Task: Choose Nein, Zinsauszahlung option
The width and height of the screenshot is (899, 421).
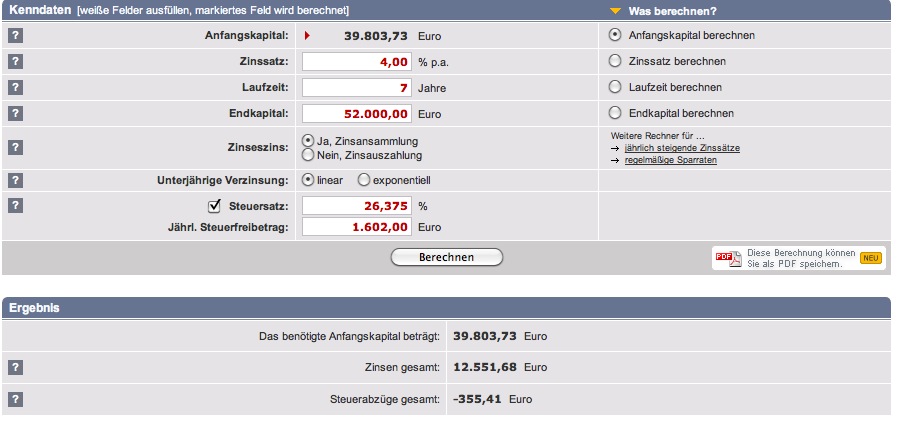Action: (308, 155)
